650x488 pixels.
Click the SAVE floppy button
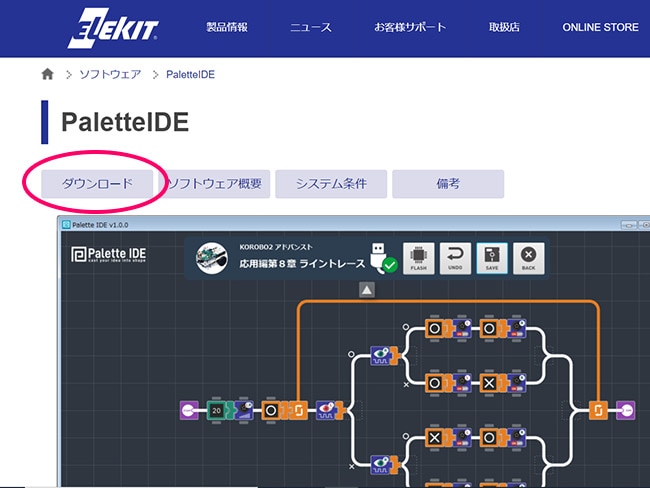492,258
